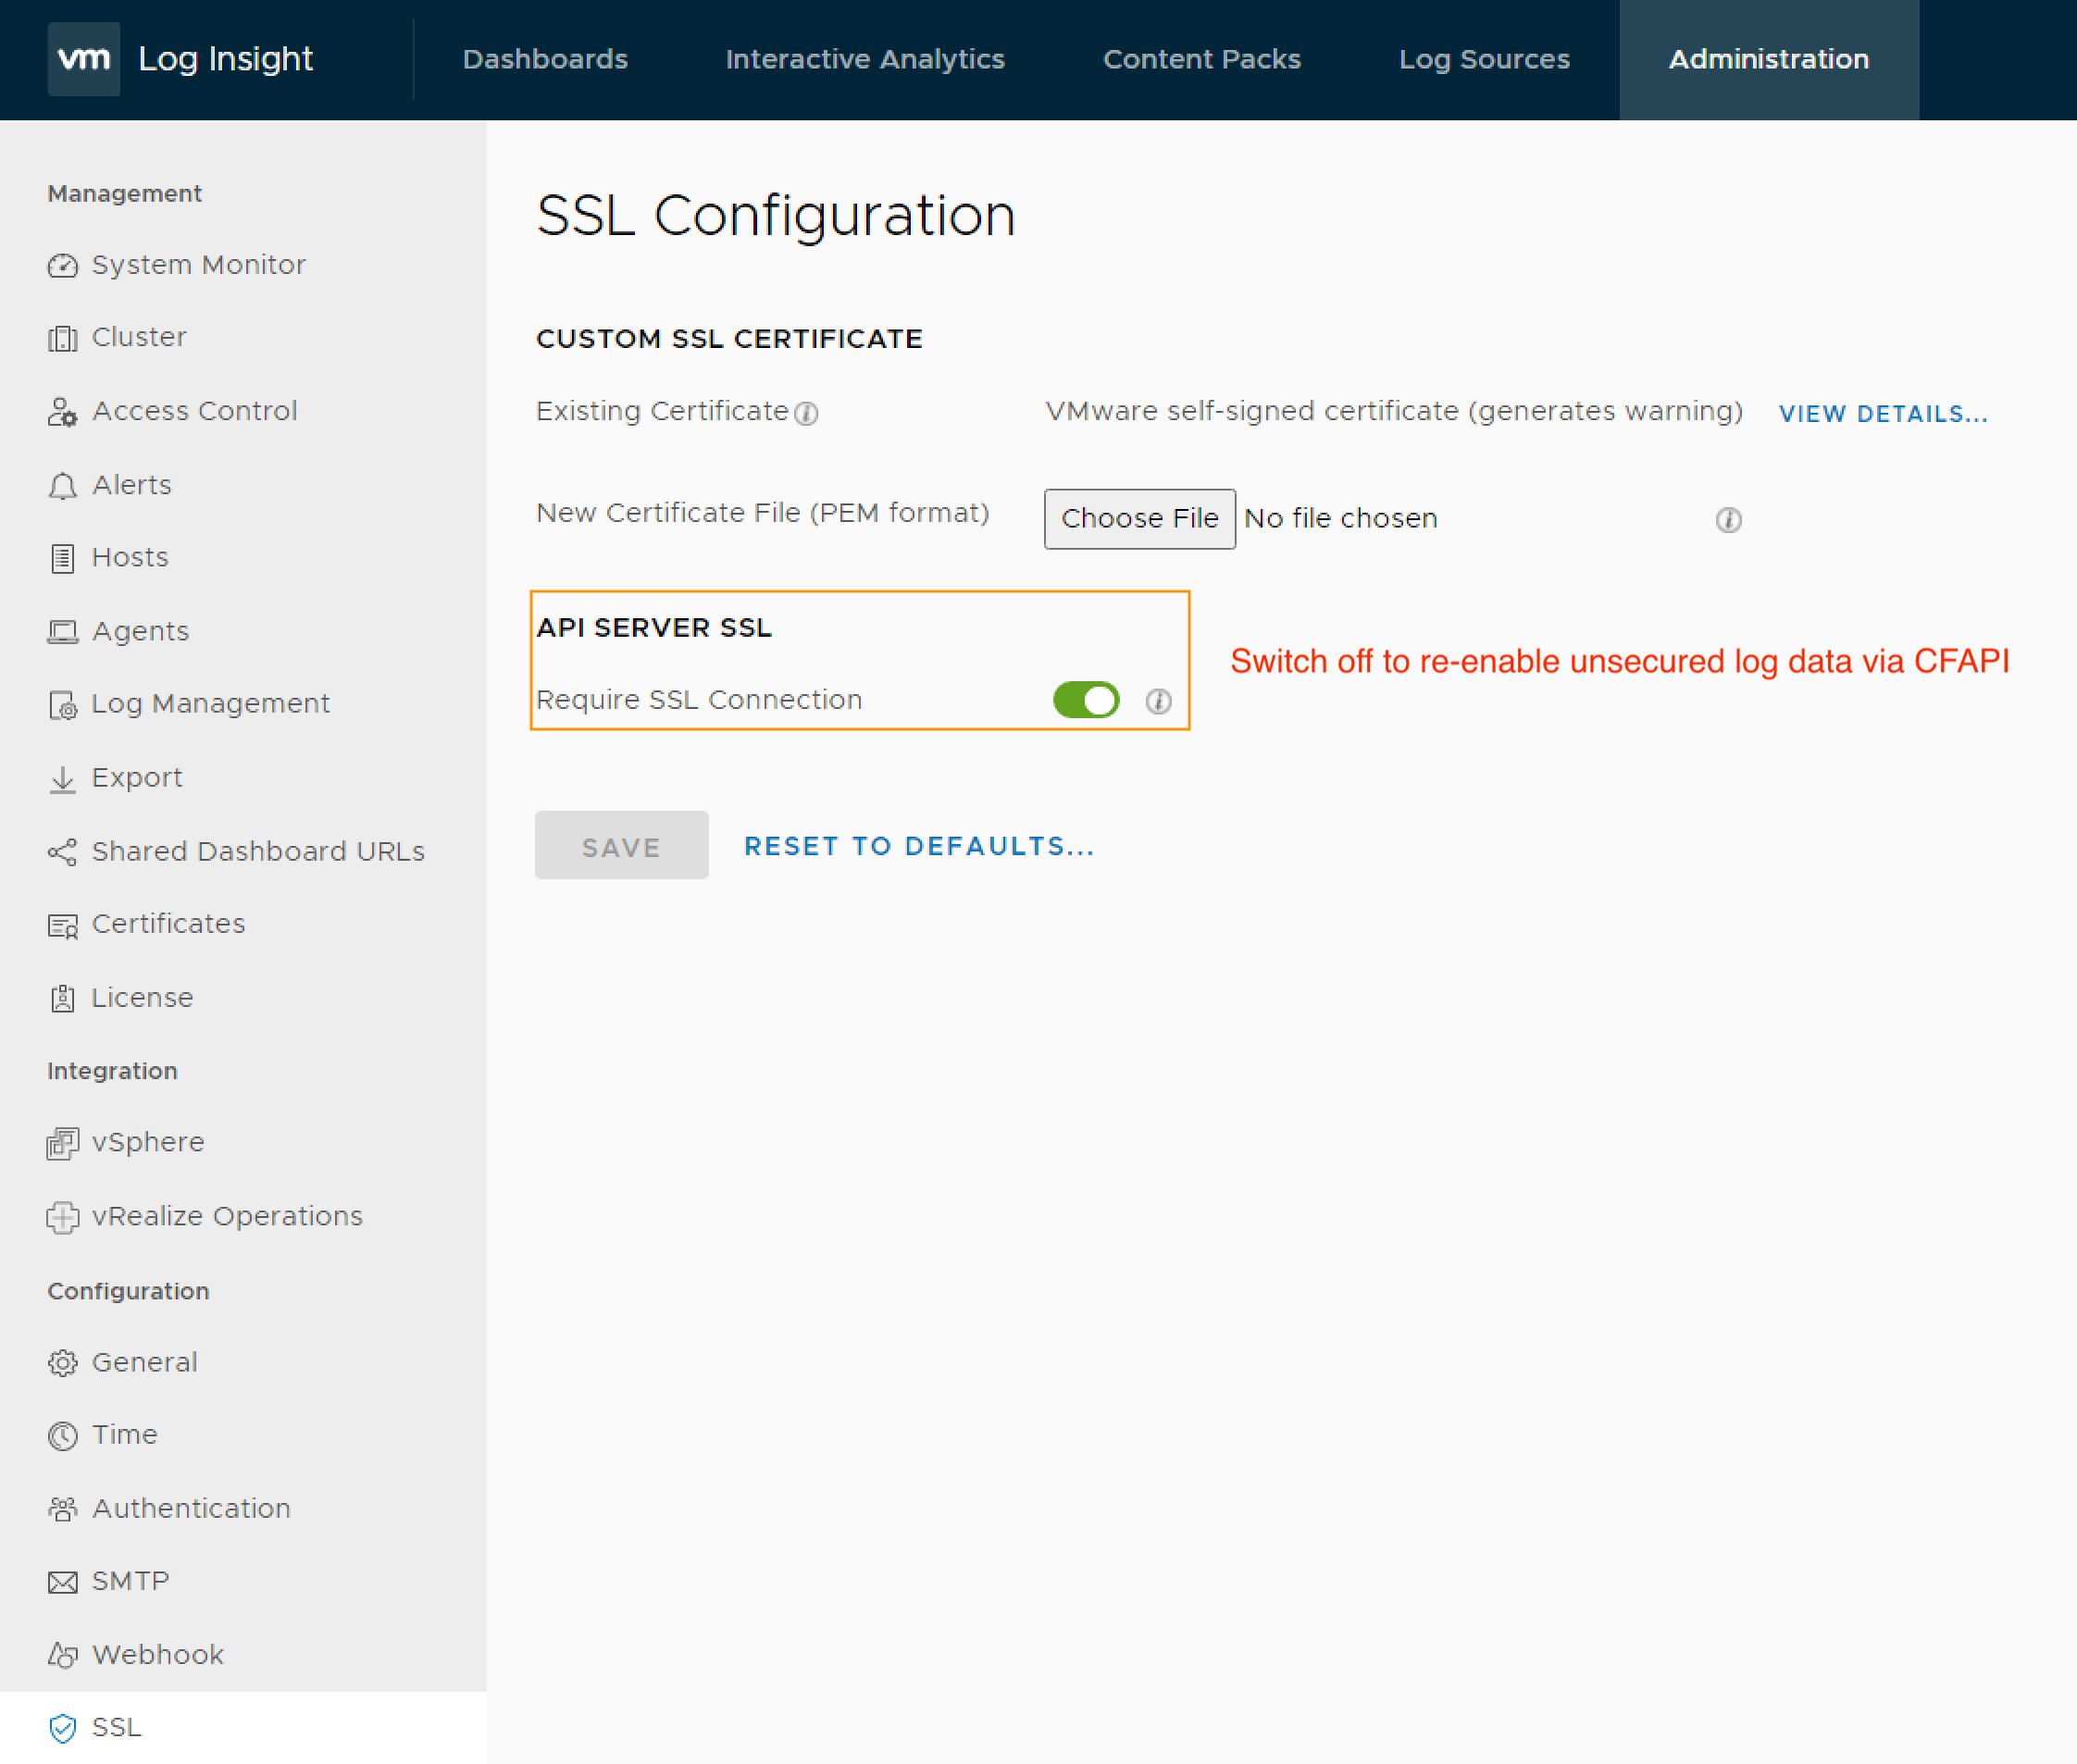Open the Webhook configuration
Screen dimensions: 2077x1764
click(158, 1654)
